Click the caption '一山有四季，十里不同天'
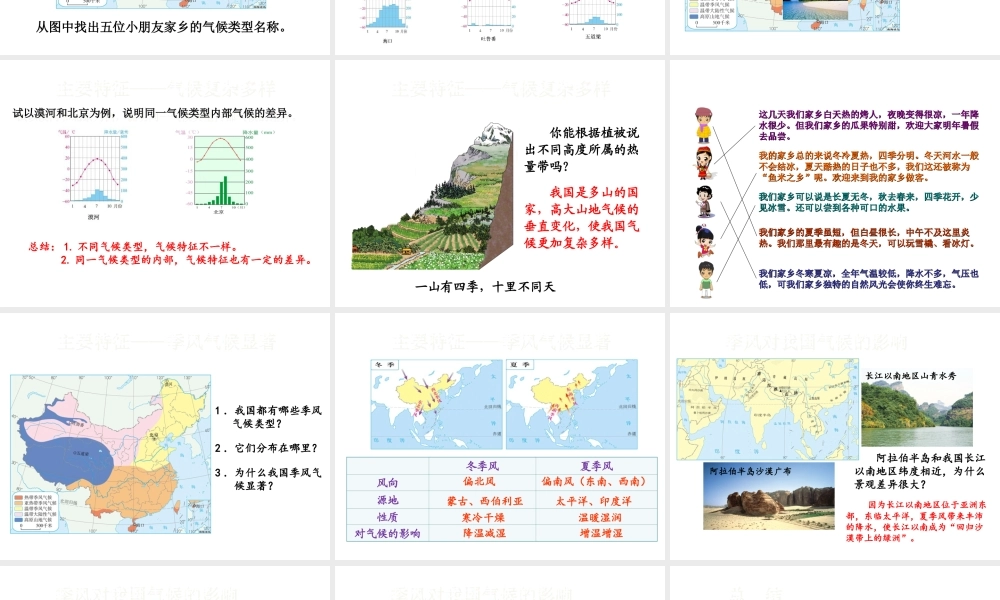This screenshot has width=1000, height=600. 485,286
